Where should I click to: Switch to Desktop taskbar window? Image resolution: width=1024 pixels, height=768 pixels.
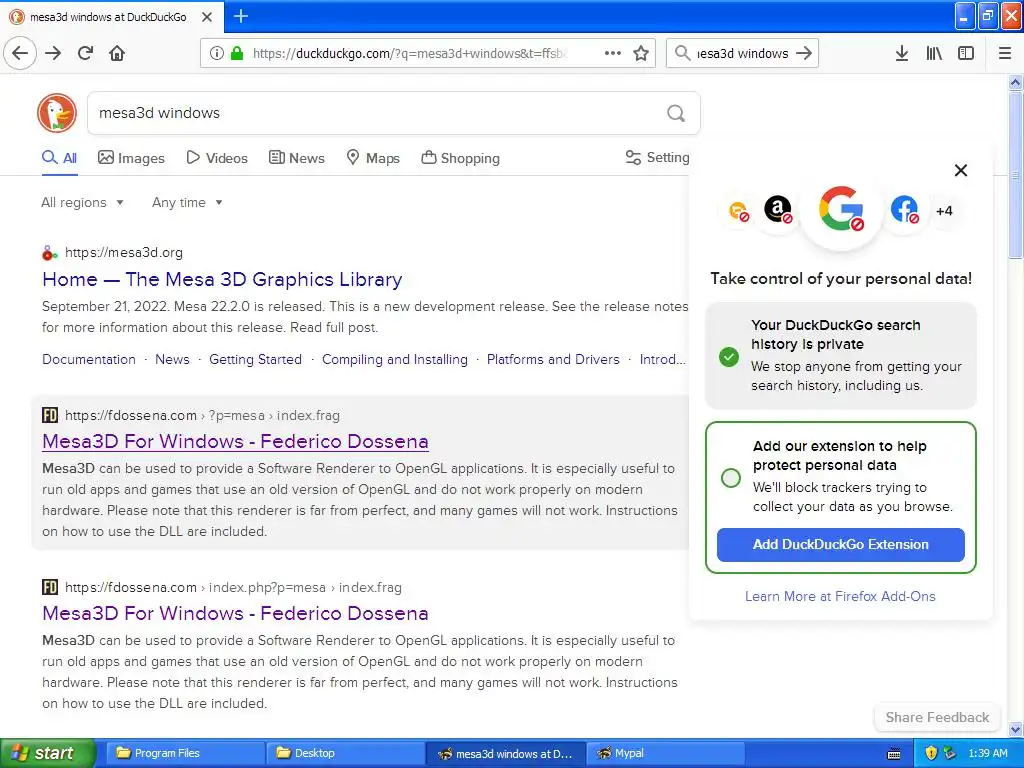pyautogui.click(x=345, y=753)
